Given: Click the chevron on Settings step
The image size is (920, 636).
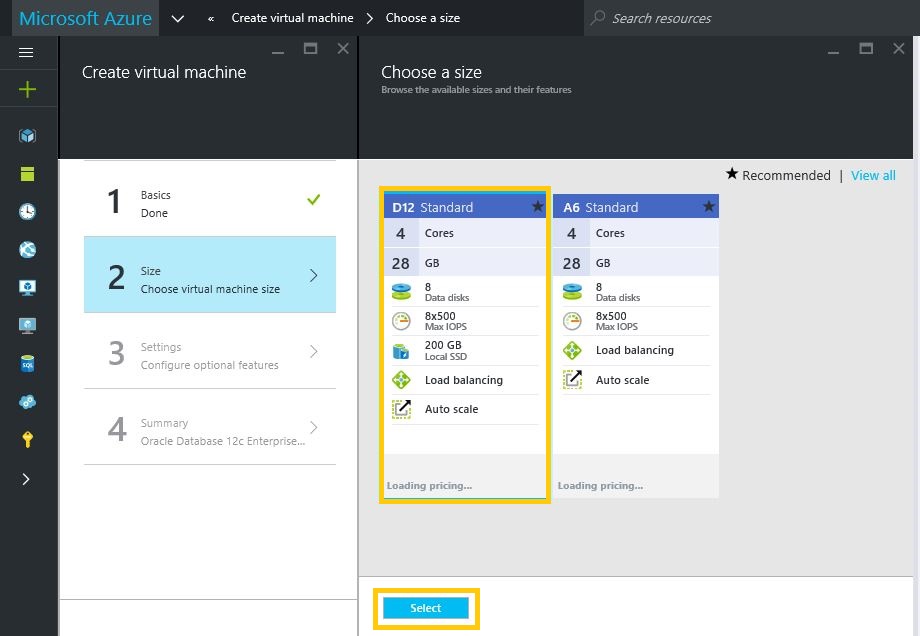Looking at the screenshot, I should (x=313, y=351).
